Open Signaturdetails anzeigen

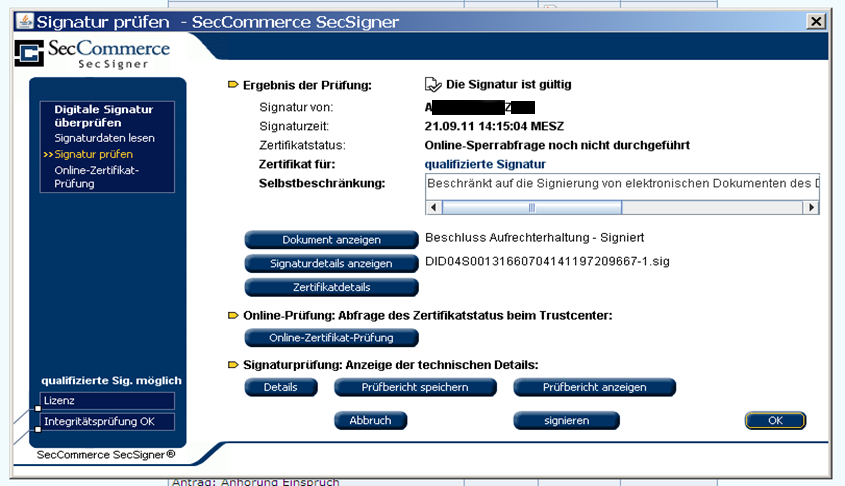[x=331, y=263]
